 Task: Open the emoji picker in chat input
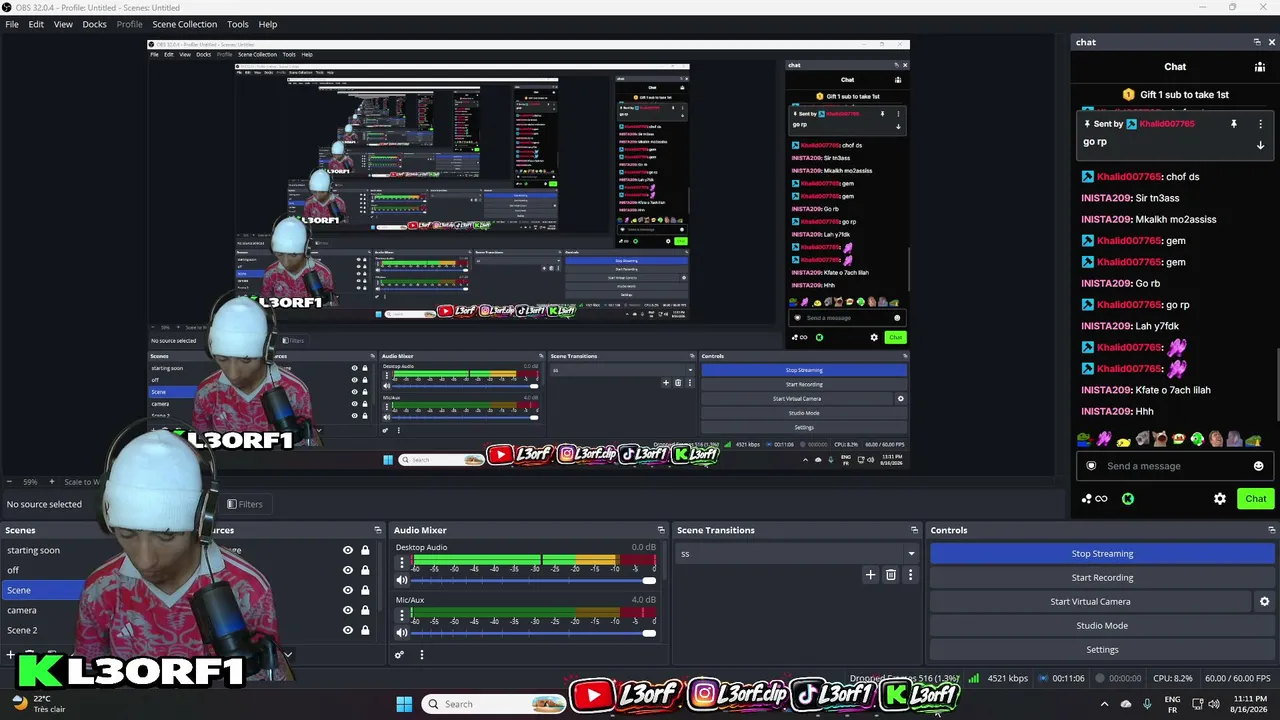pos(1258,466)
